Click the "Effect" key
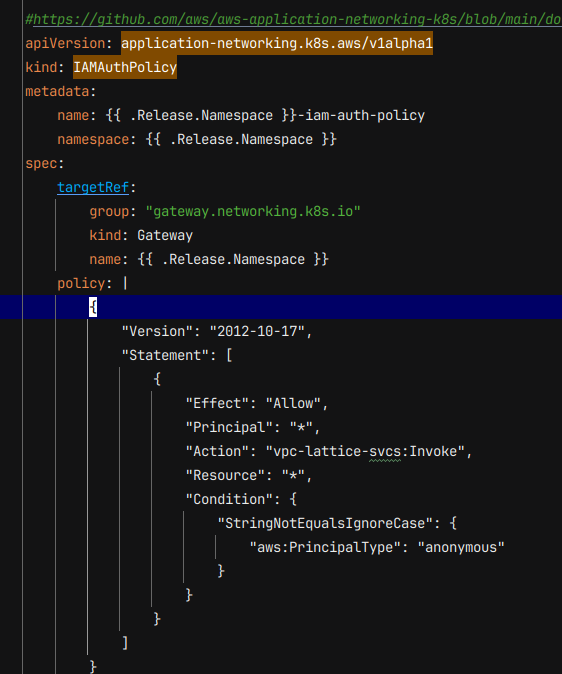This screenshot has width=562, height=674. coord(217,404)
